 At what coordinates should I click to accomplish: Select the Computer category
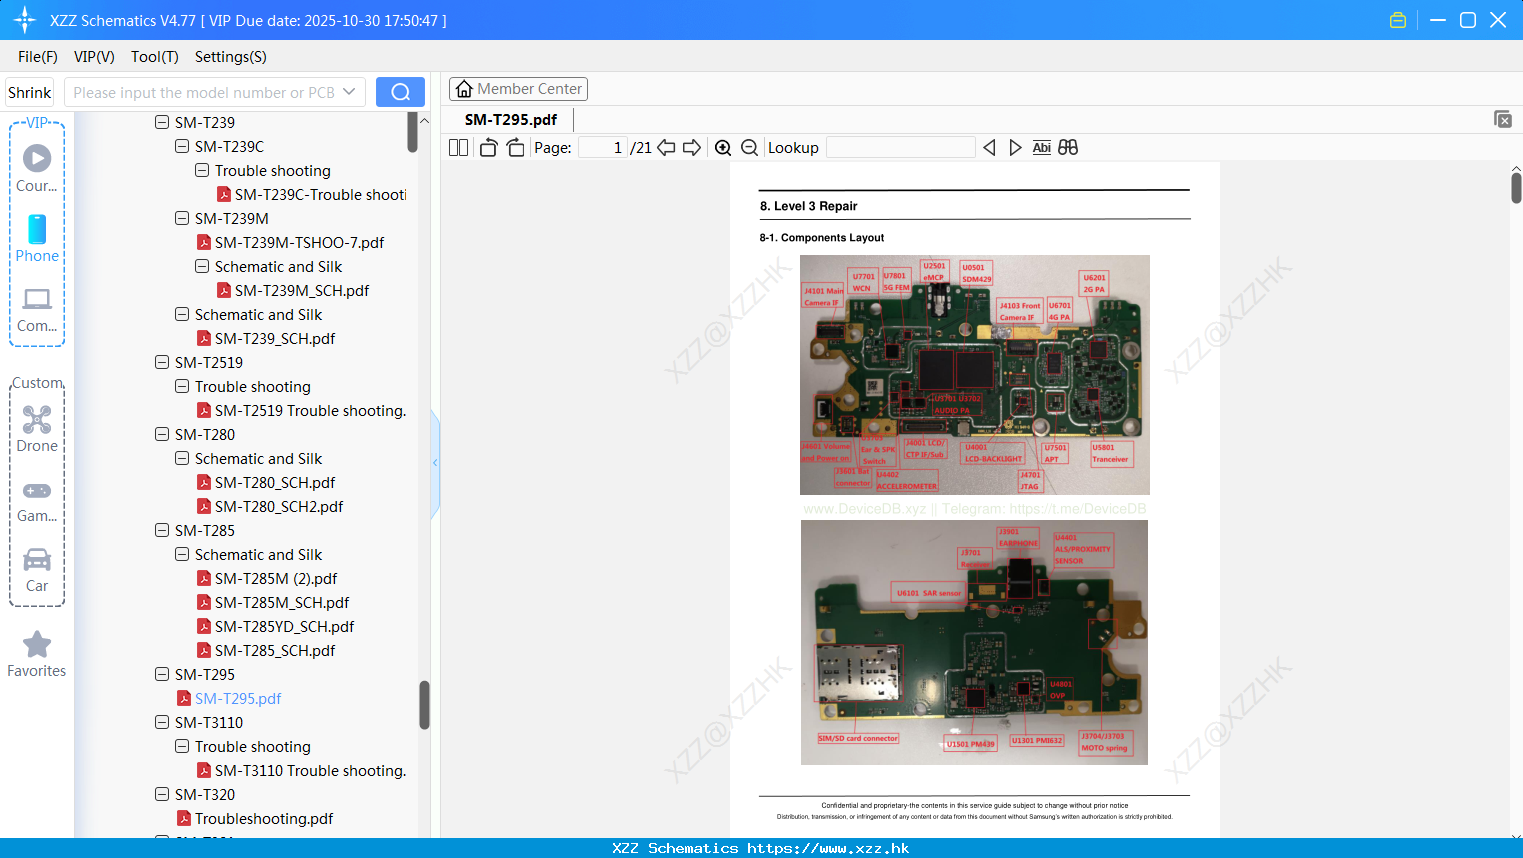pyautogui.click(x=37, y=309)
